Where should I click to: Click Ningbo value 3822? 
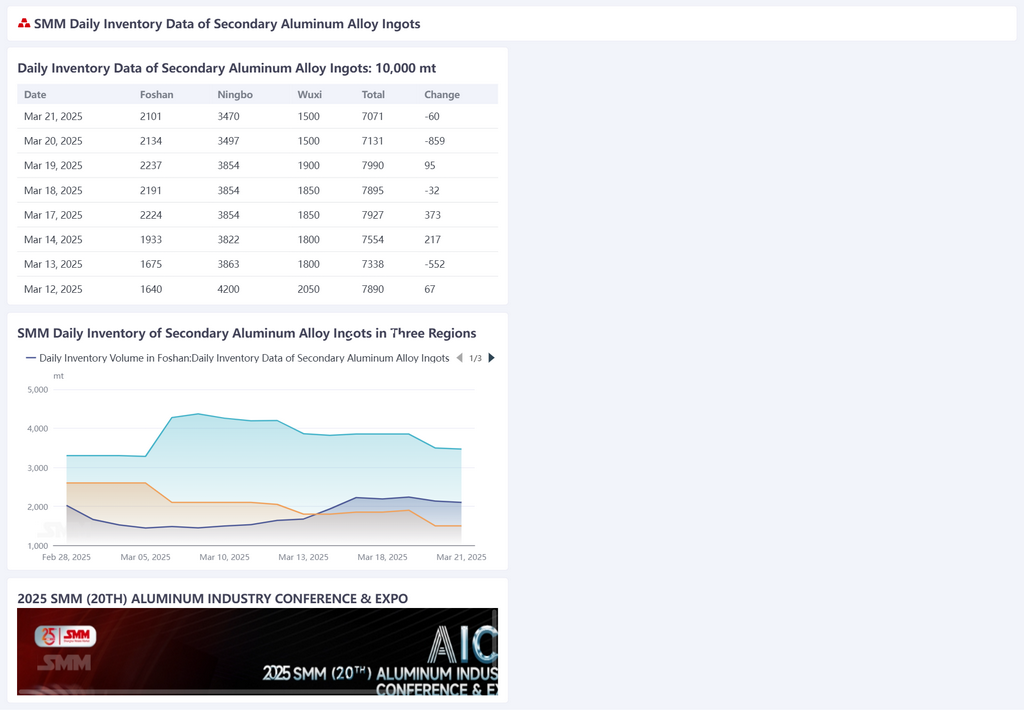coord(229,240)
